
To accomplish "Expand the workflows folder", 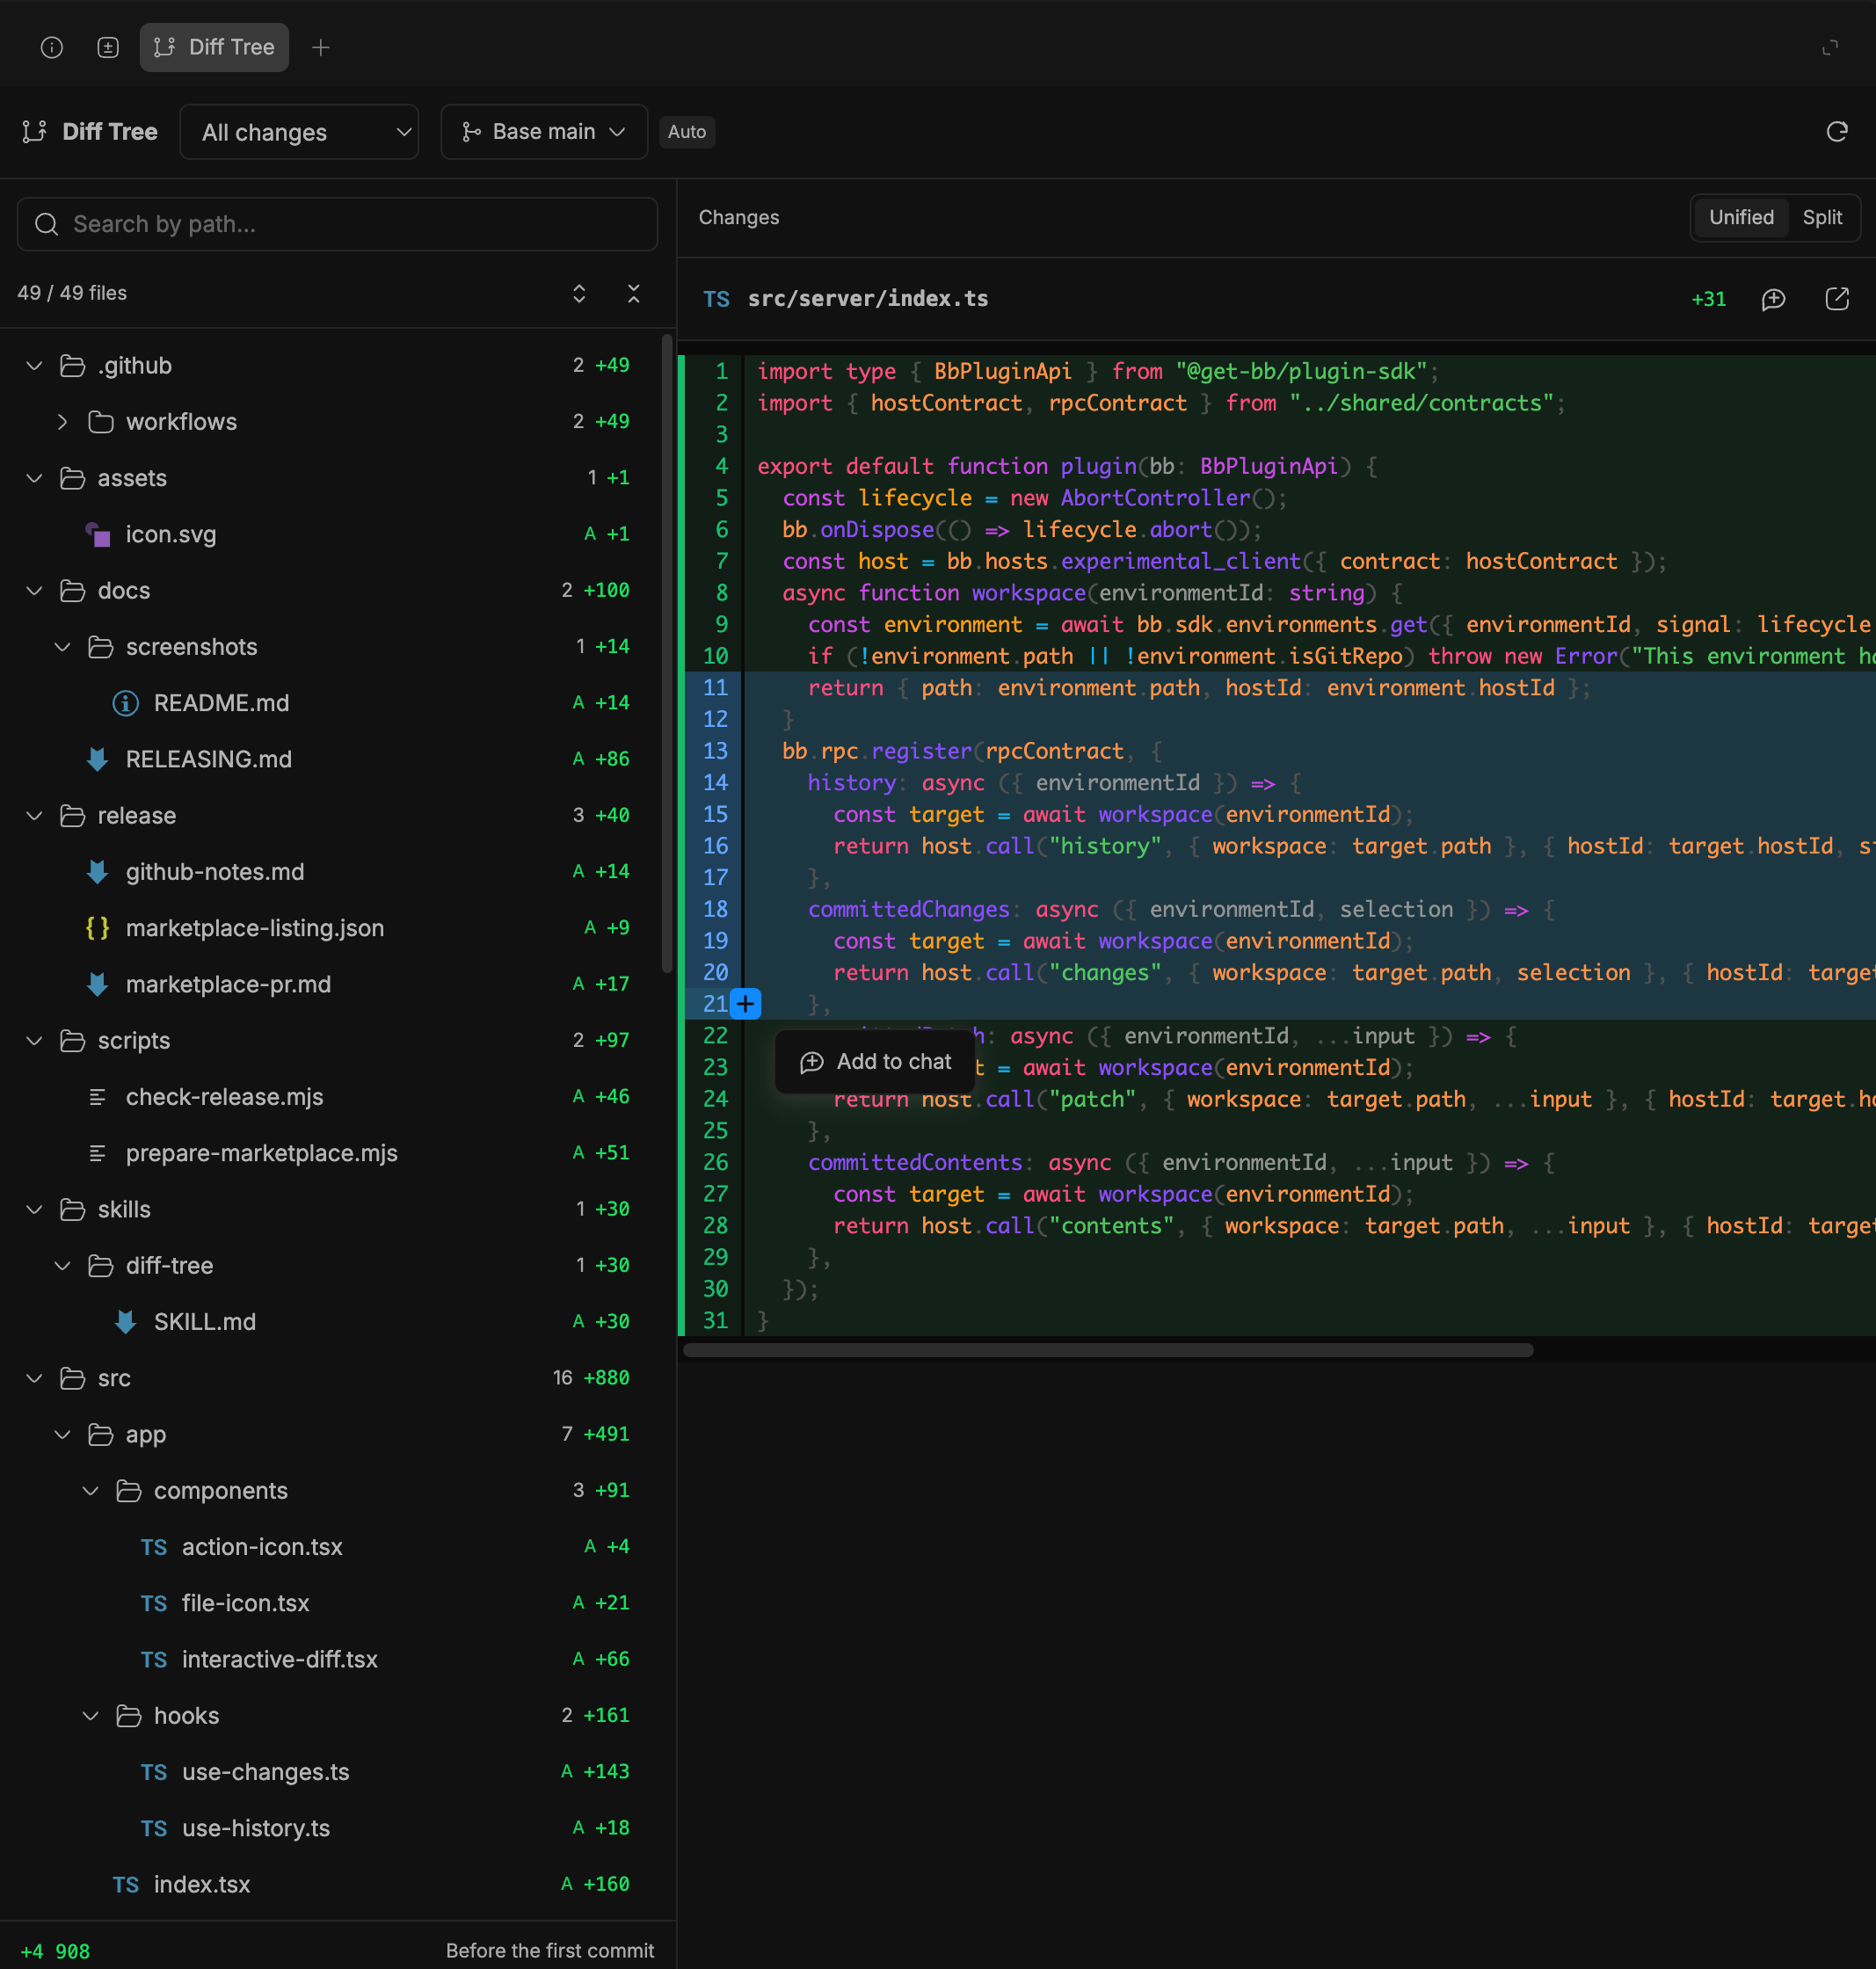I will (62, 422).
